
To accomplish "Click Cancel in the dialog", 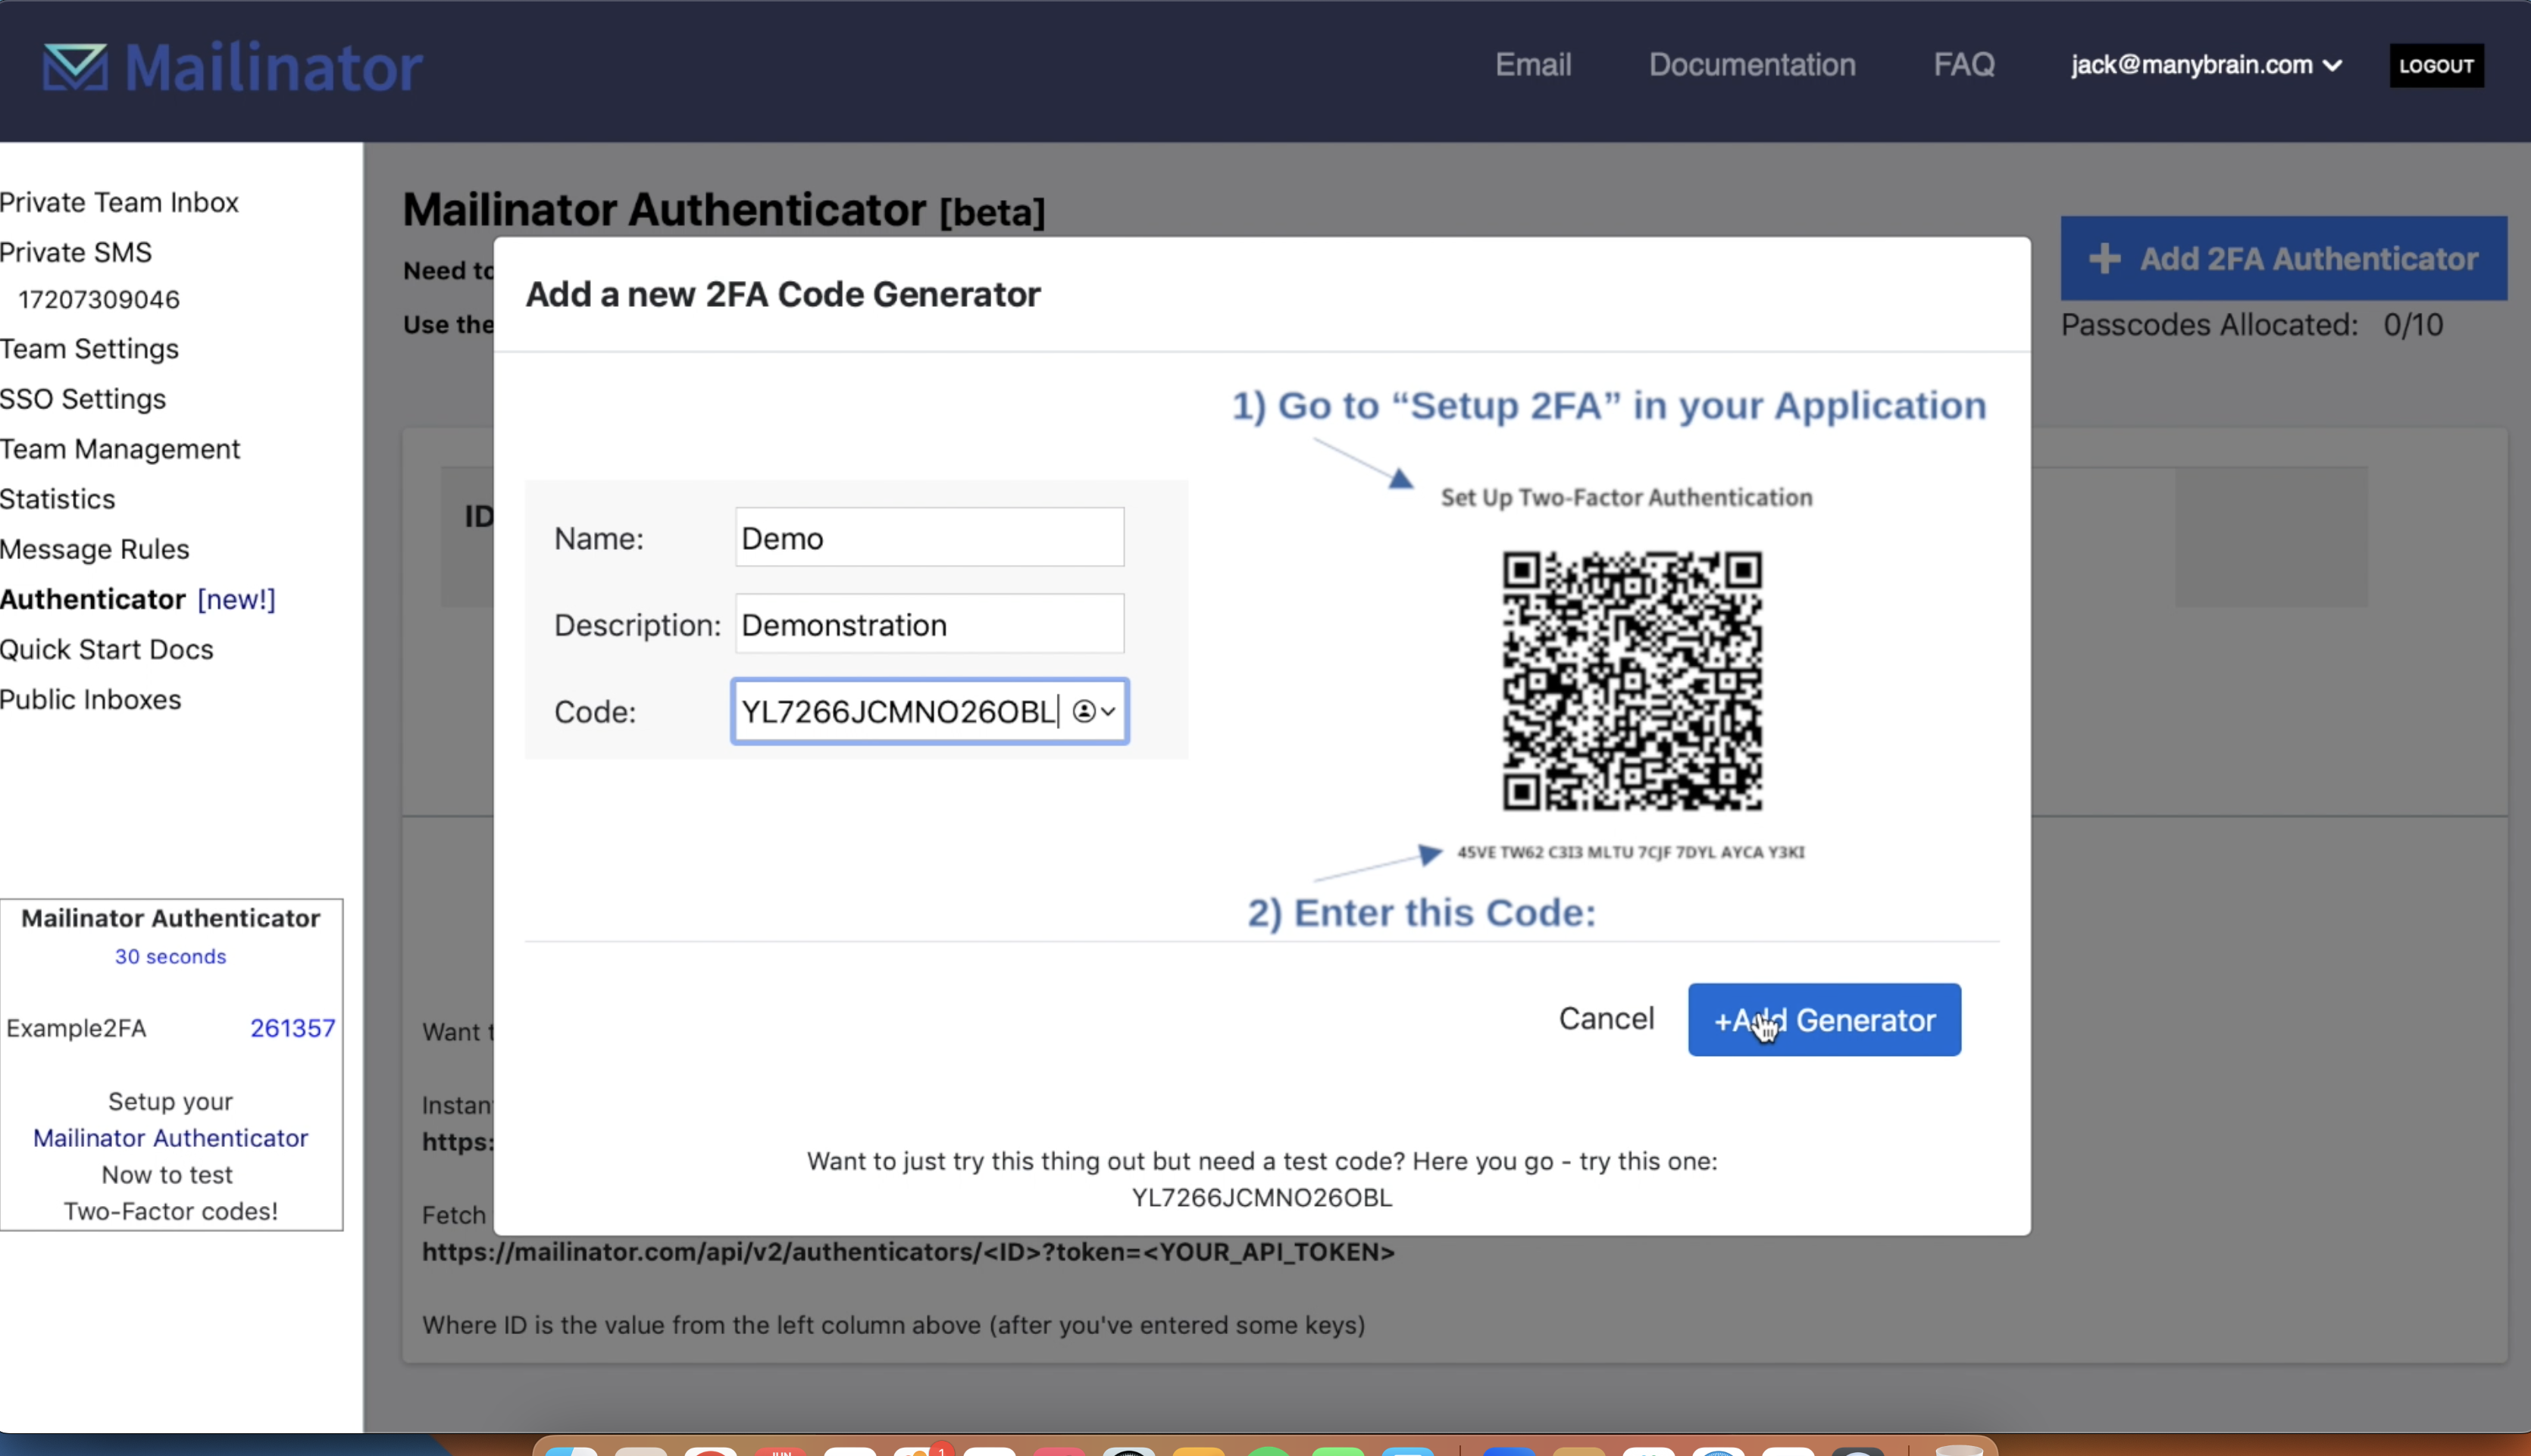I will (1606, 1018).
